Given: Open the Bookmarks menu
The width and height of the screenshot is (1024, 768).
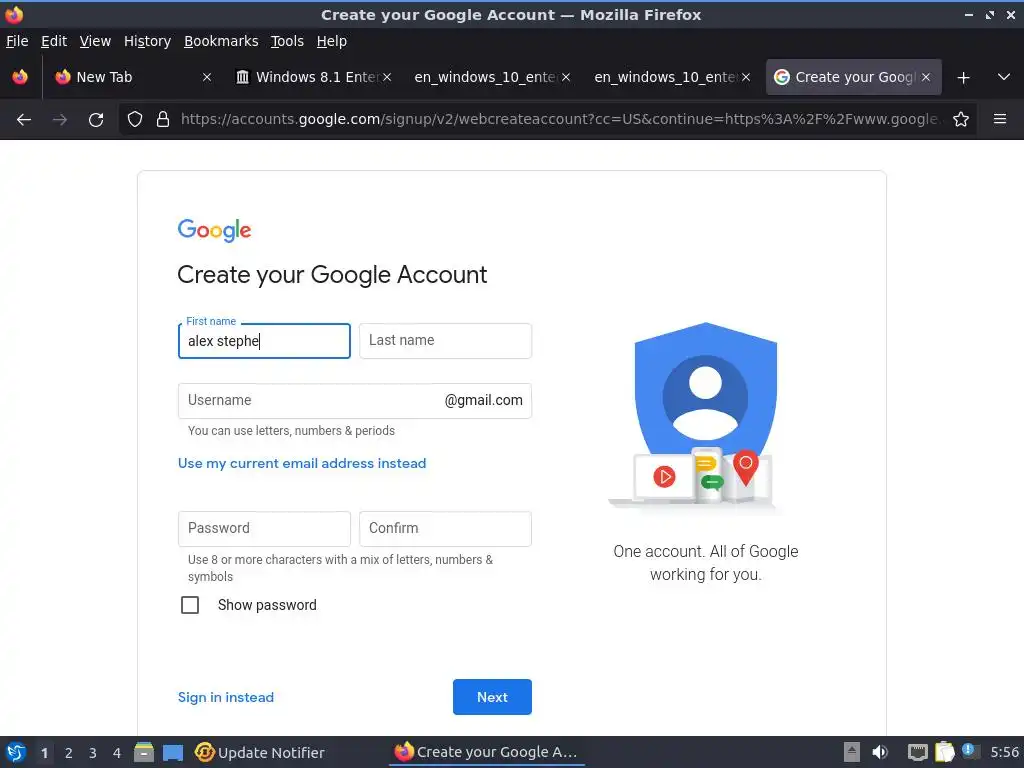Looking at the screenshot, I should click(x=221, y=41).
